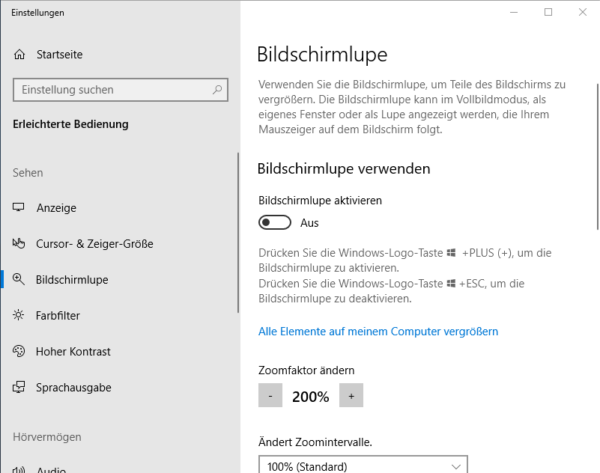This screenshot has width=600, height=473.
Task: Open the Hoher Kontrast palette icon
Action: [x=18, y=351]
